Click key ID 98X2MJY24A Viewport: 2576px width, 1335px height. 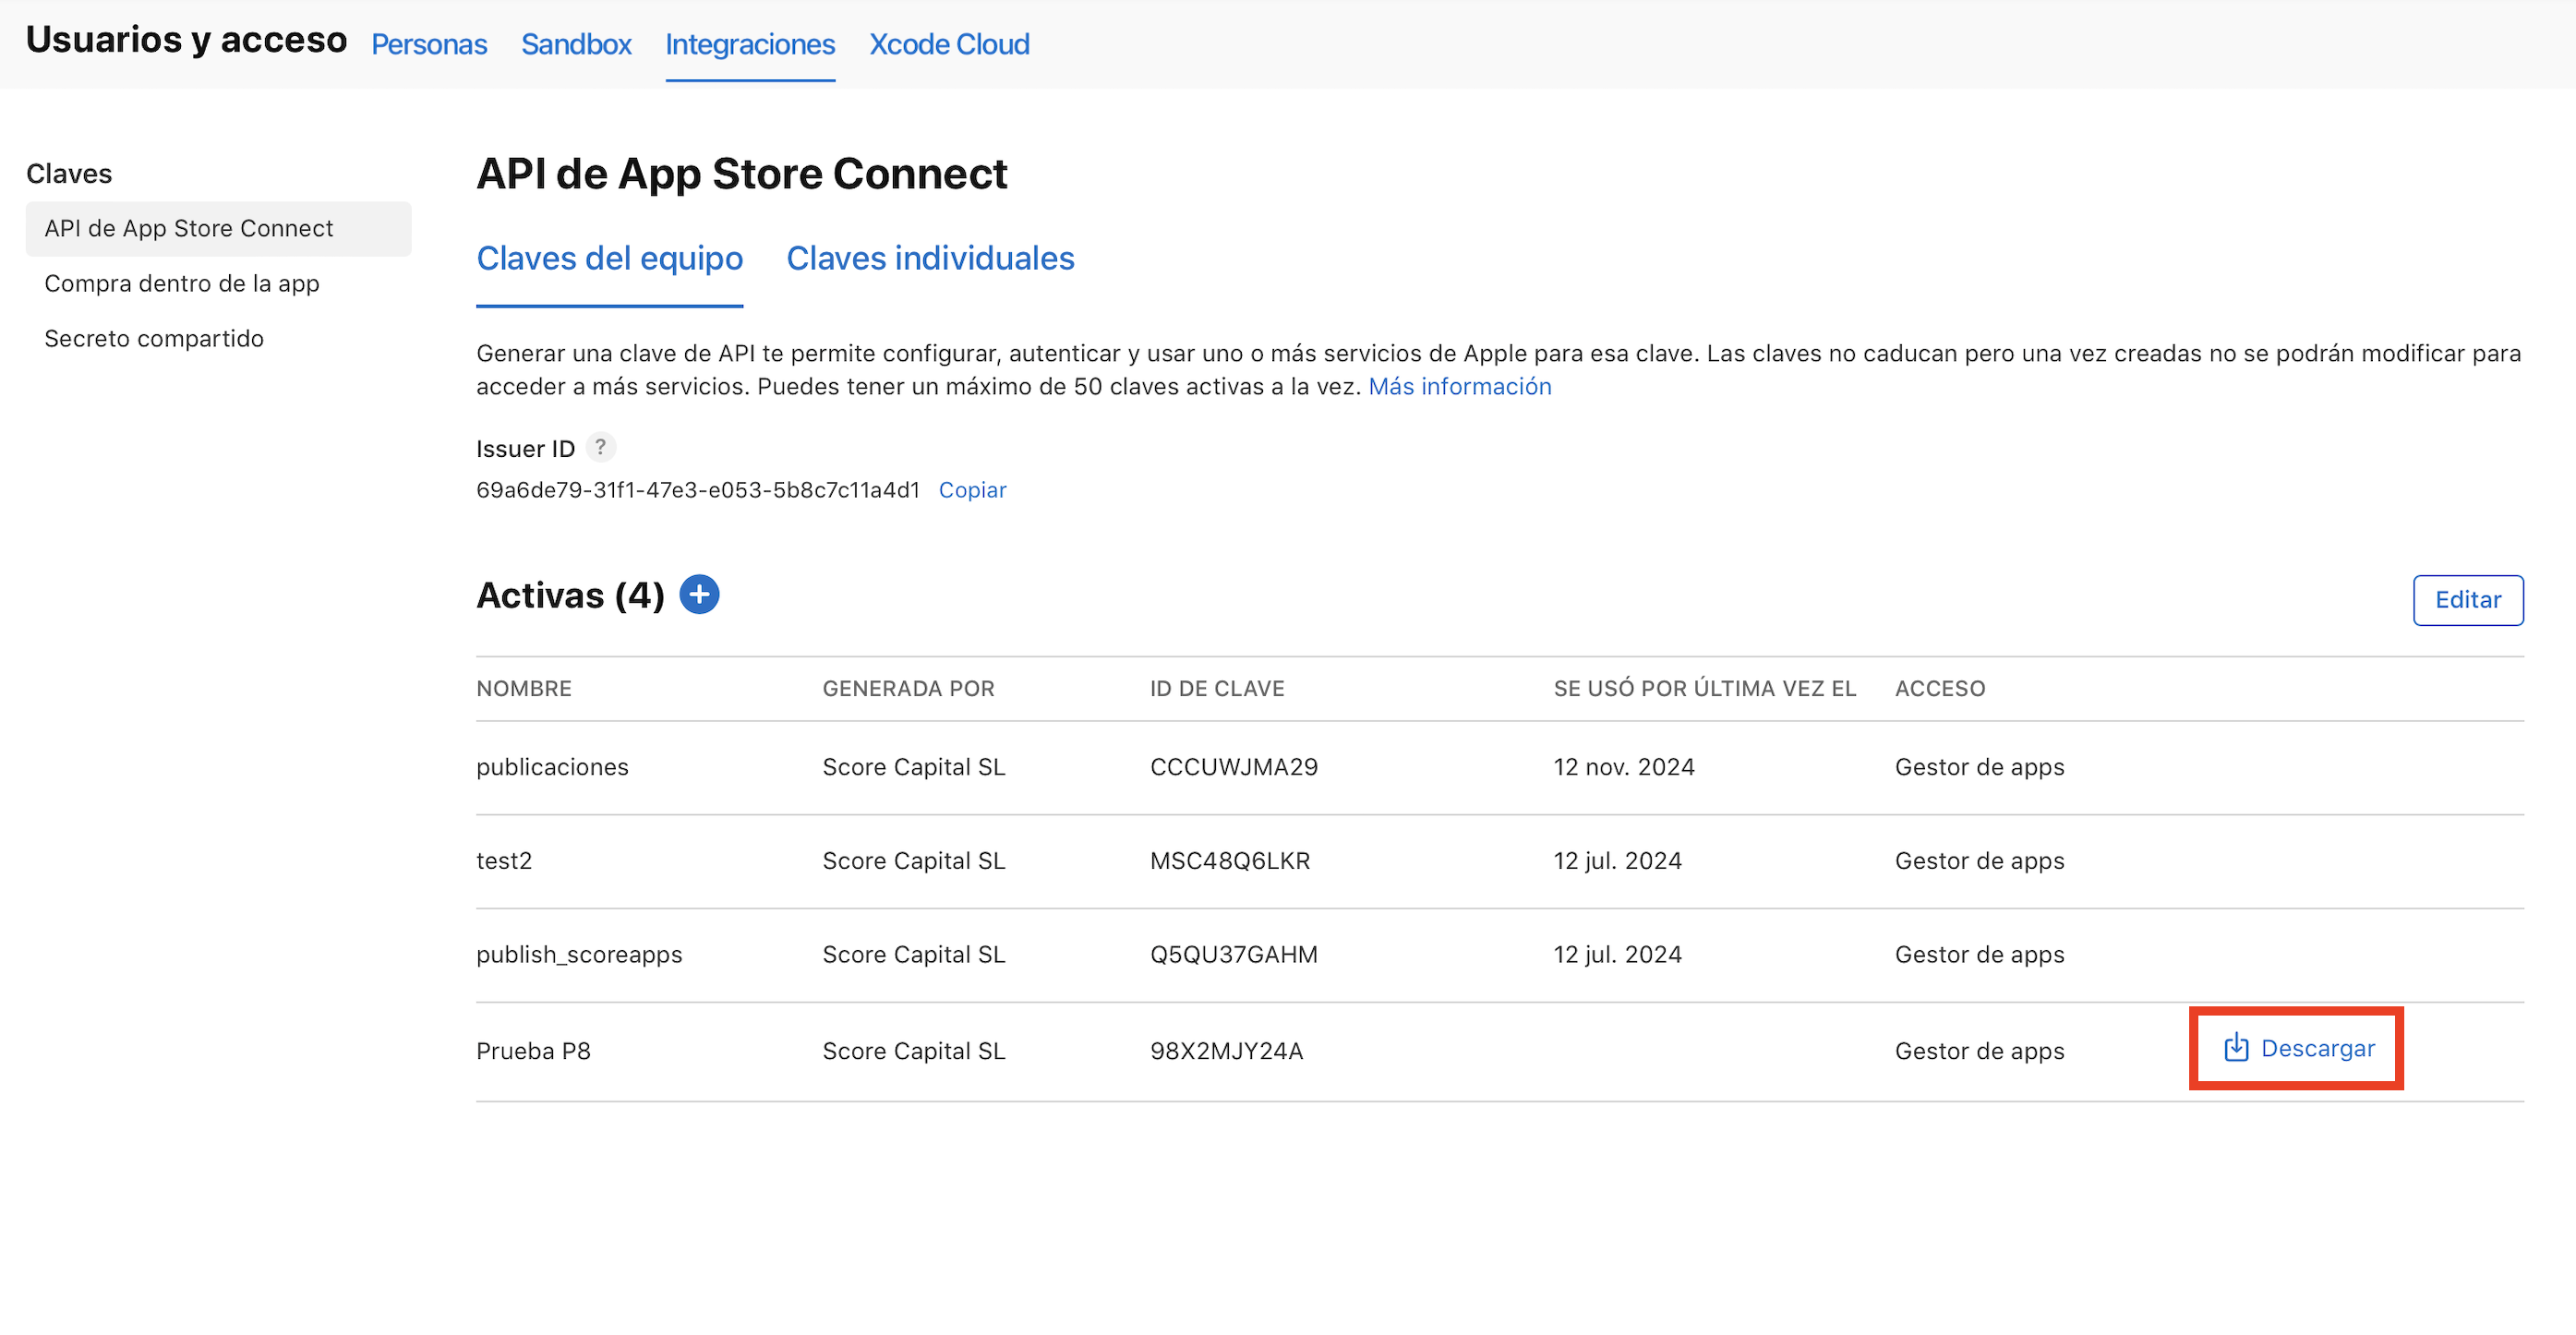1226,1051
